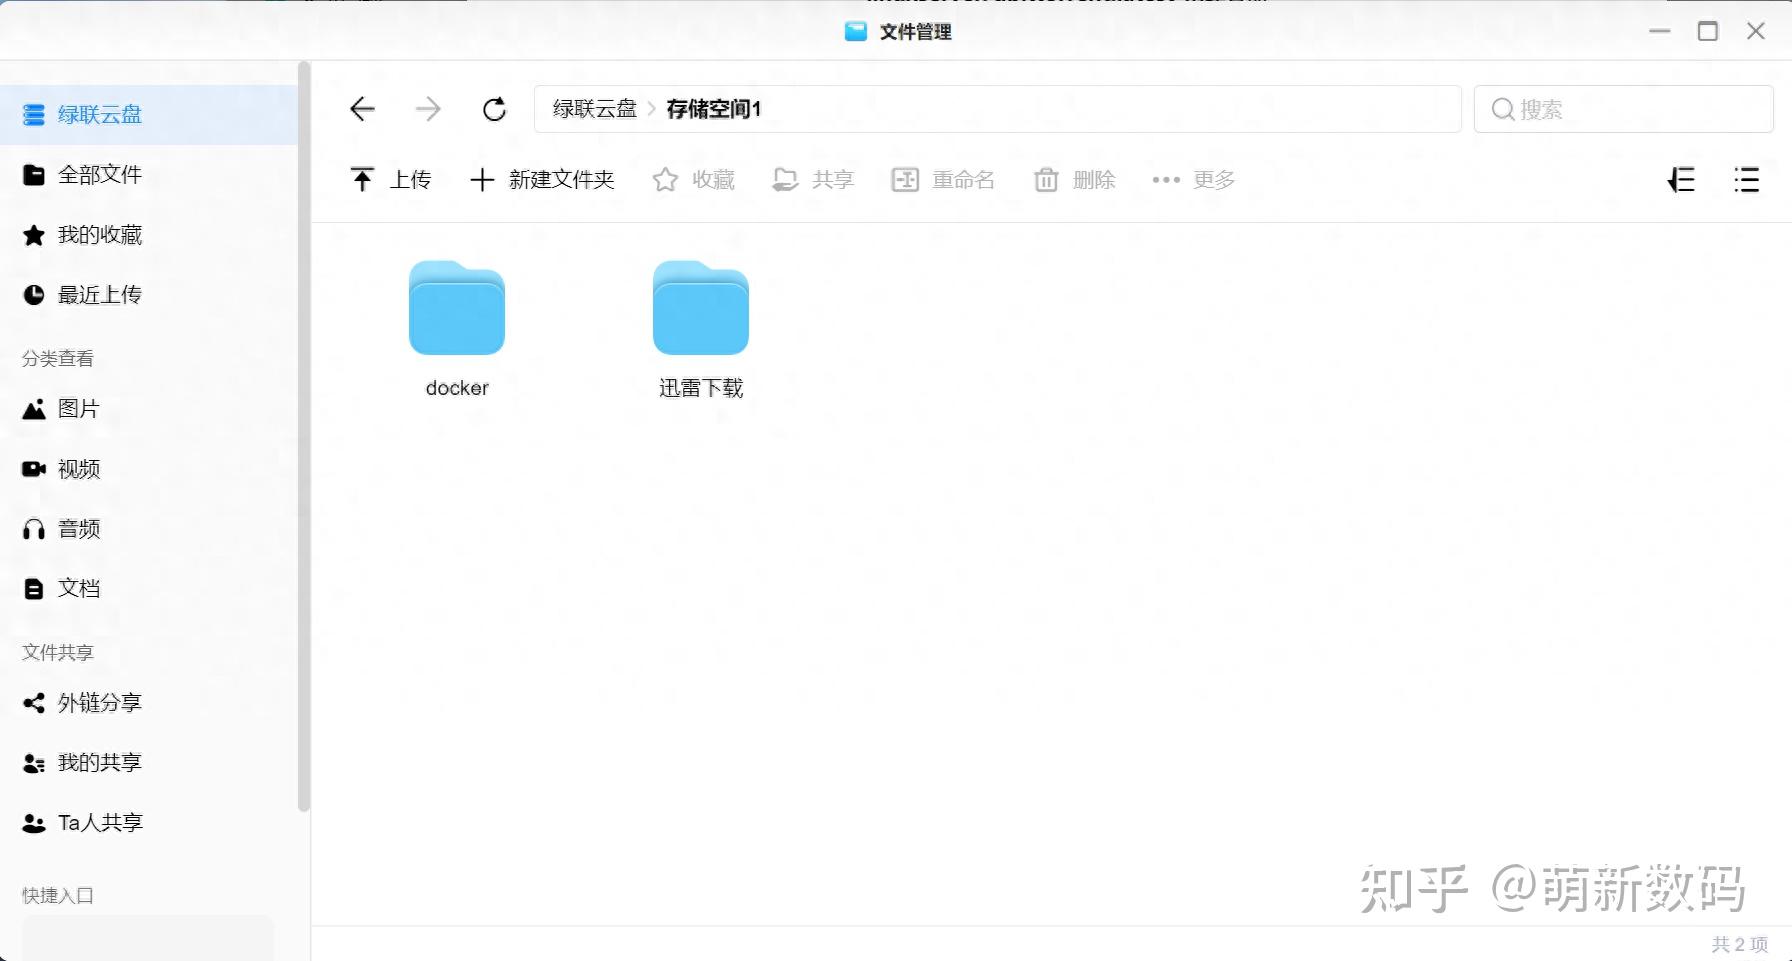The width and height of the screenshot is (1792, 961).
Task: Click the 共享 share icon
Action: pyautogui.click(x=786, y=180)
